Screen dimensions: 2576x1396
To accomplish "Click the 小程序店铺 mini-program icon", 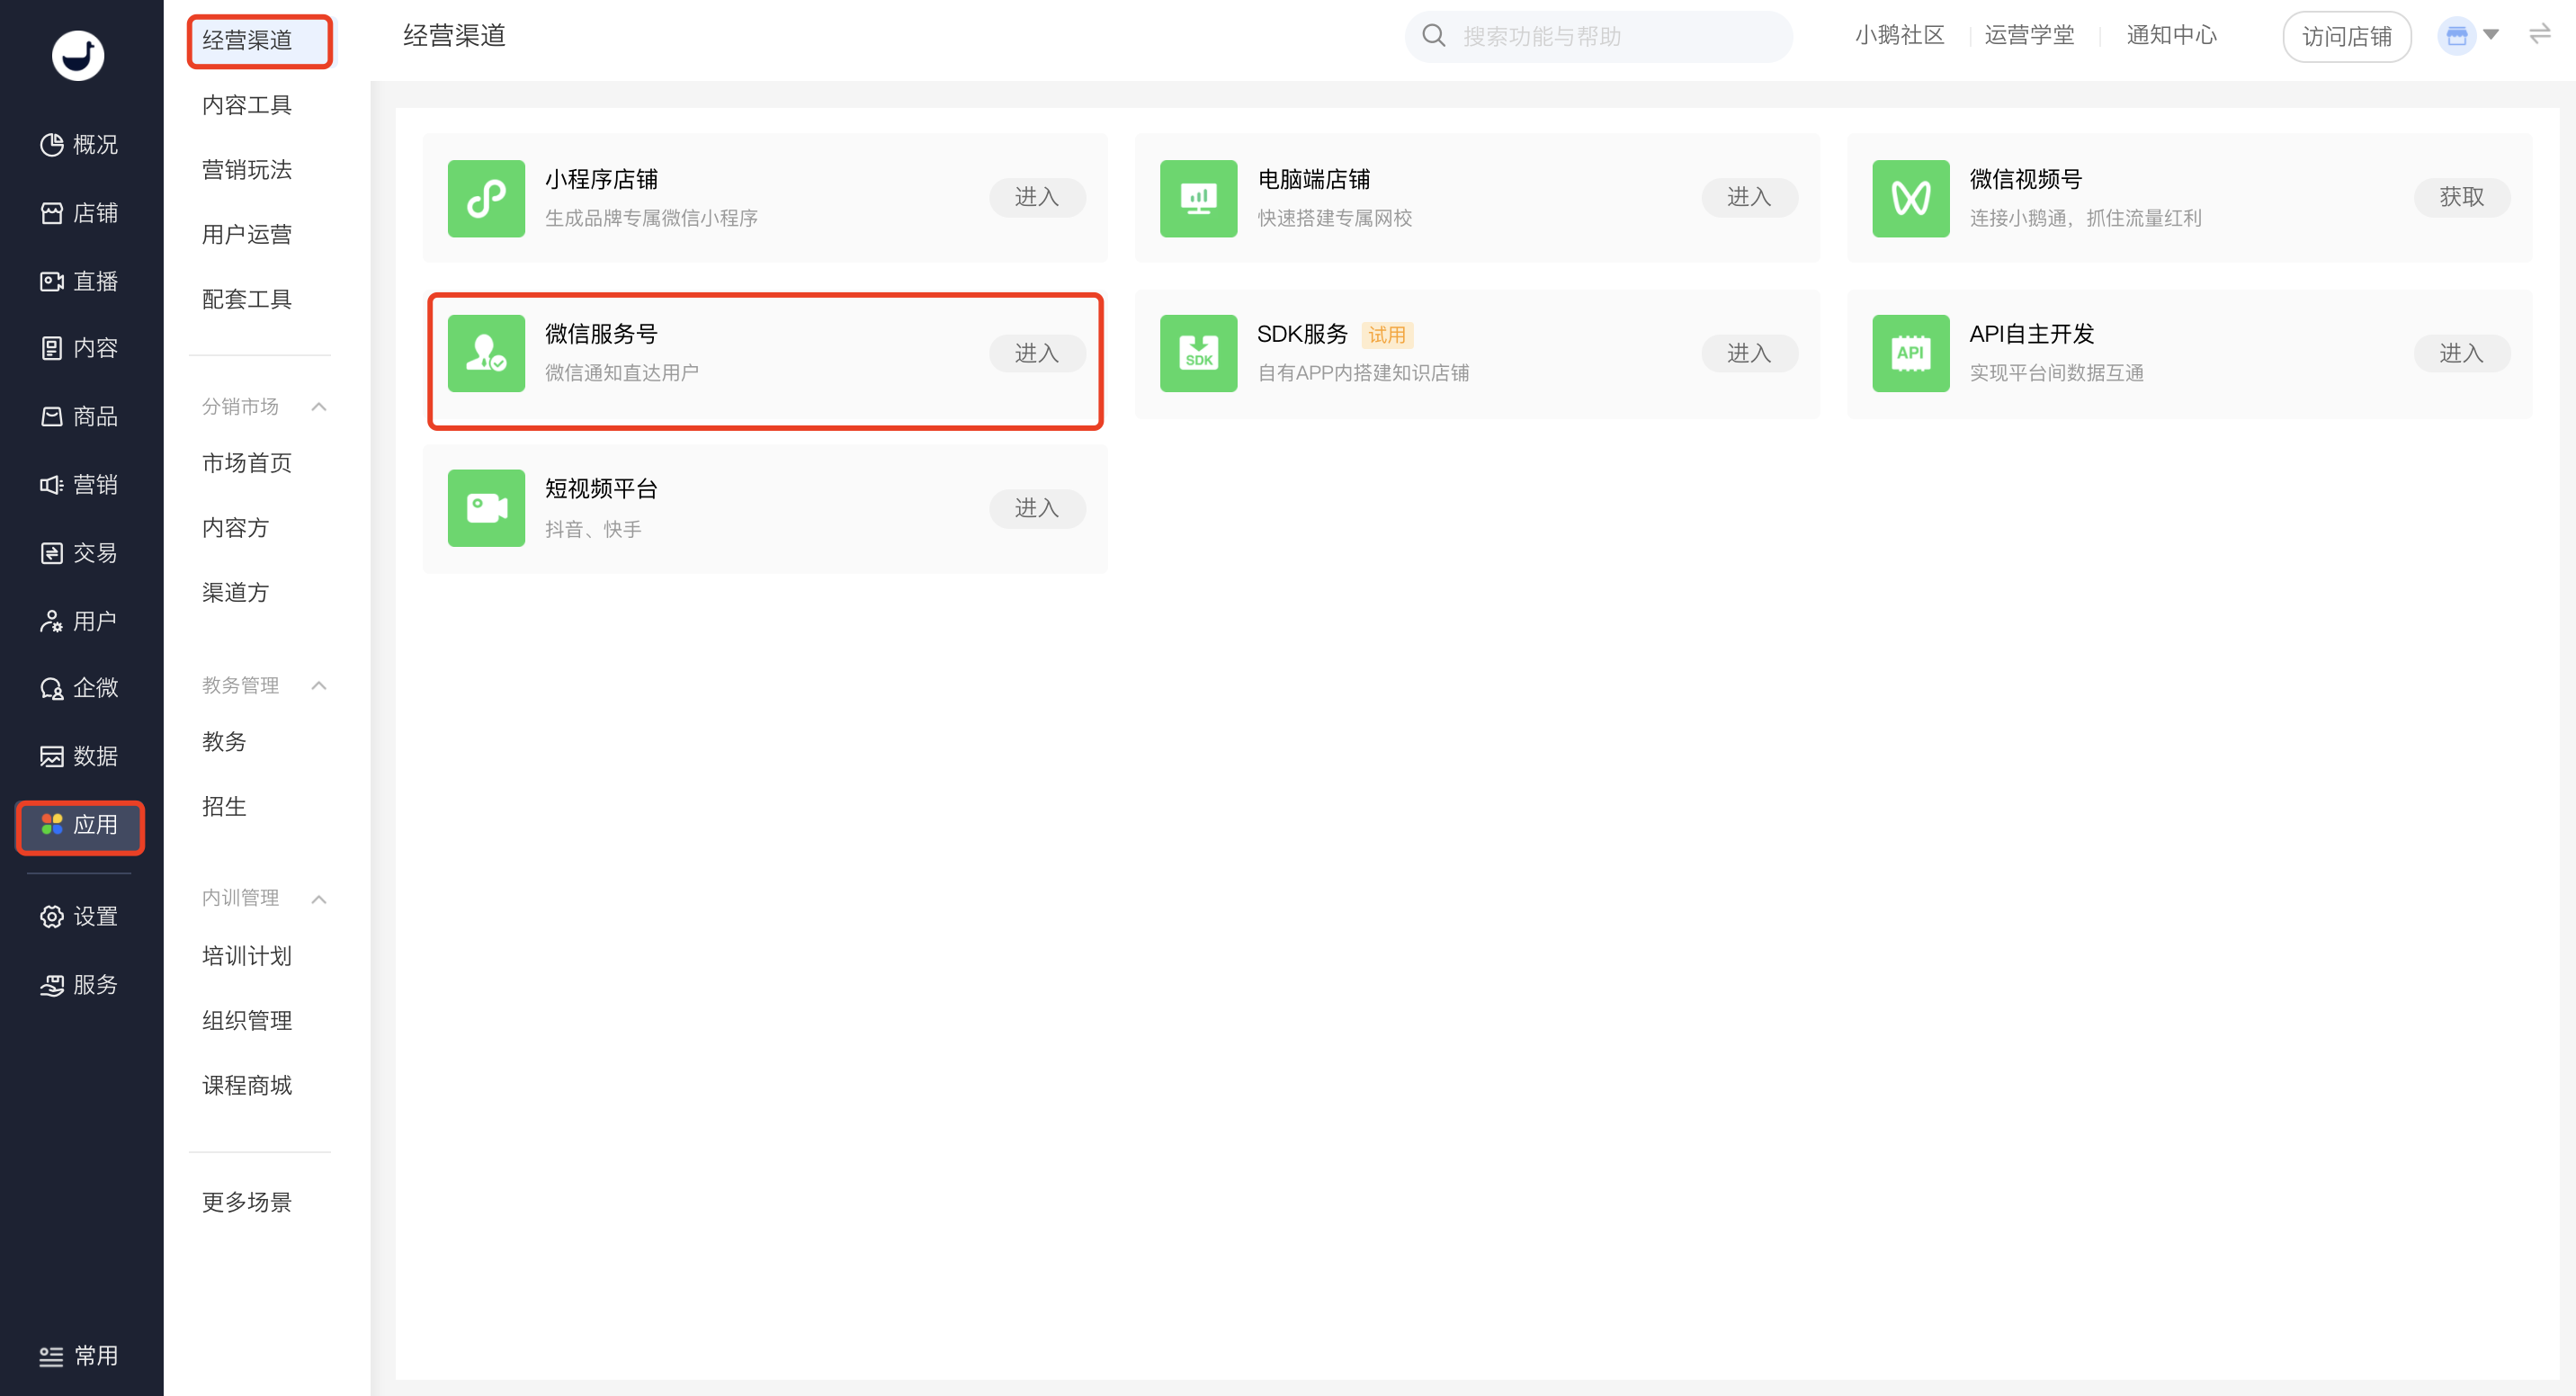I will (x=486, y=198).
